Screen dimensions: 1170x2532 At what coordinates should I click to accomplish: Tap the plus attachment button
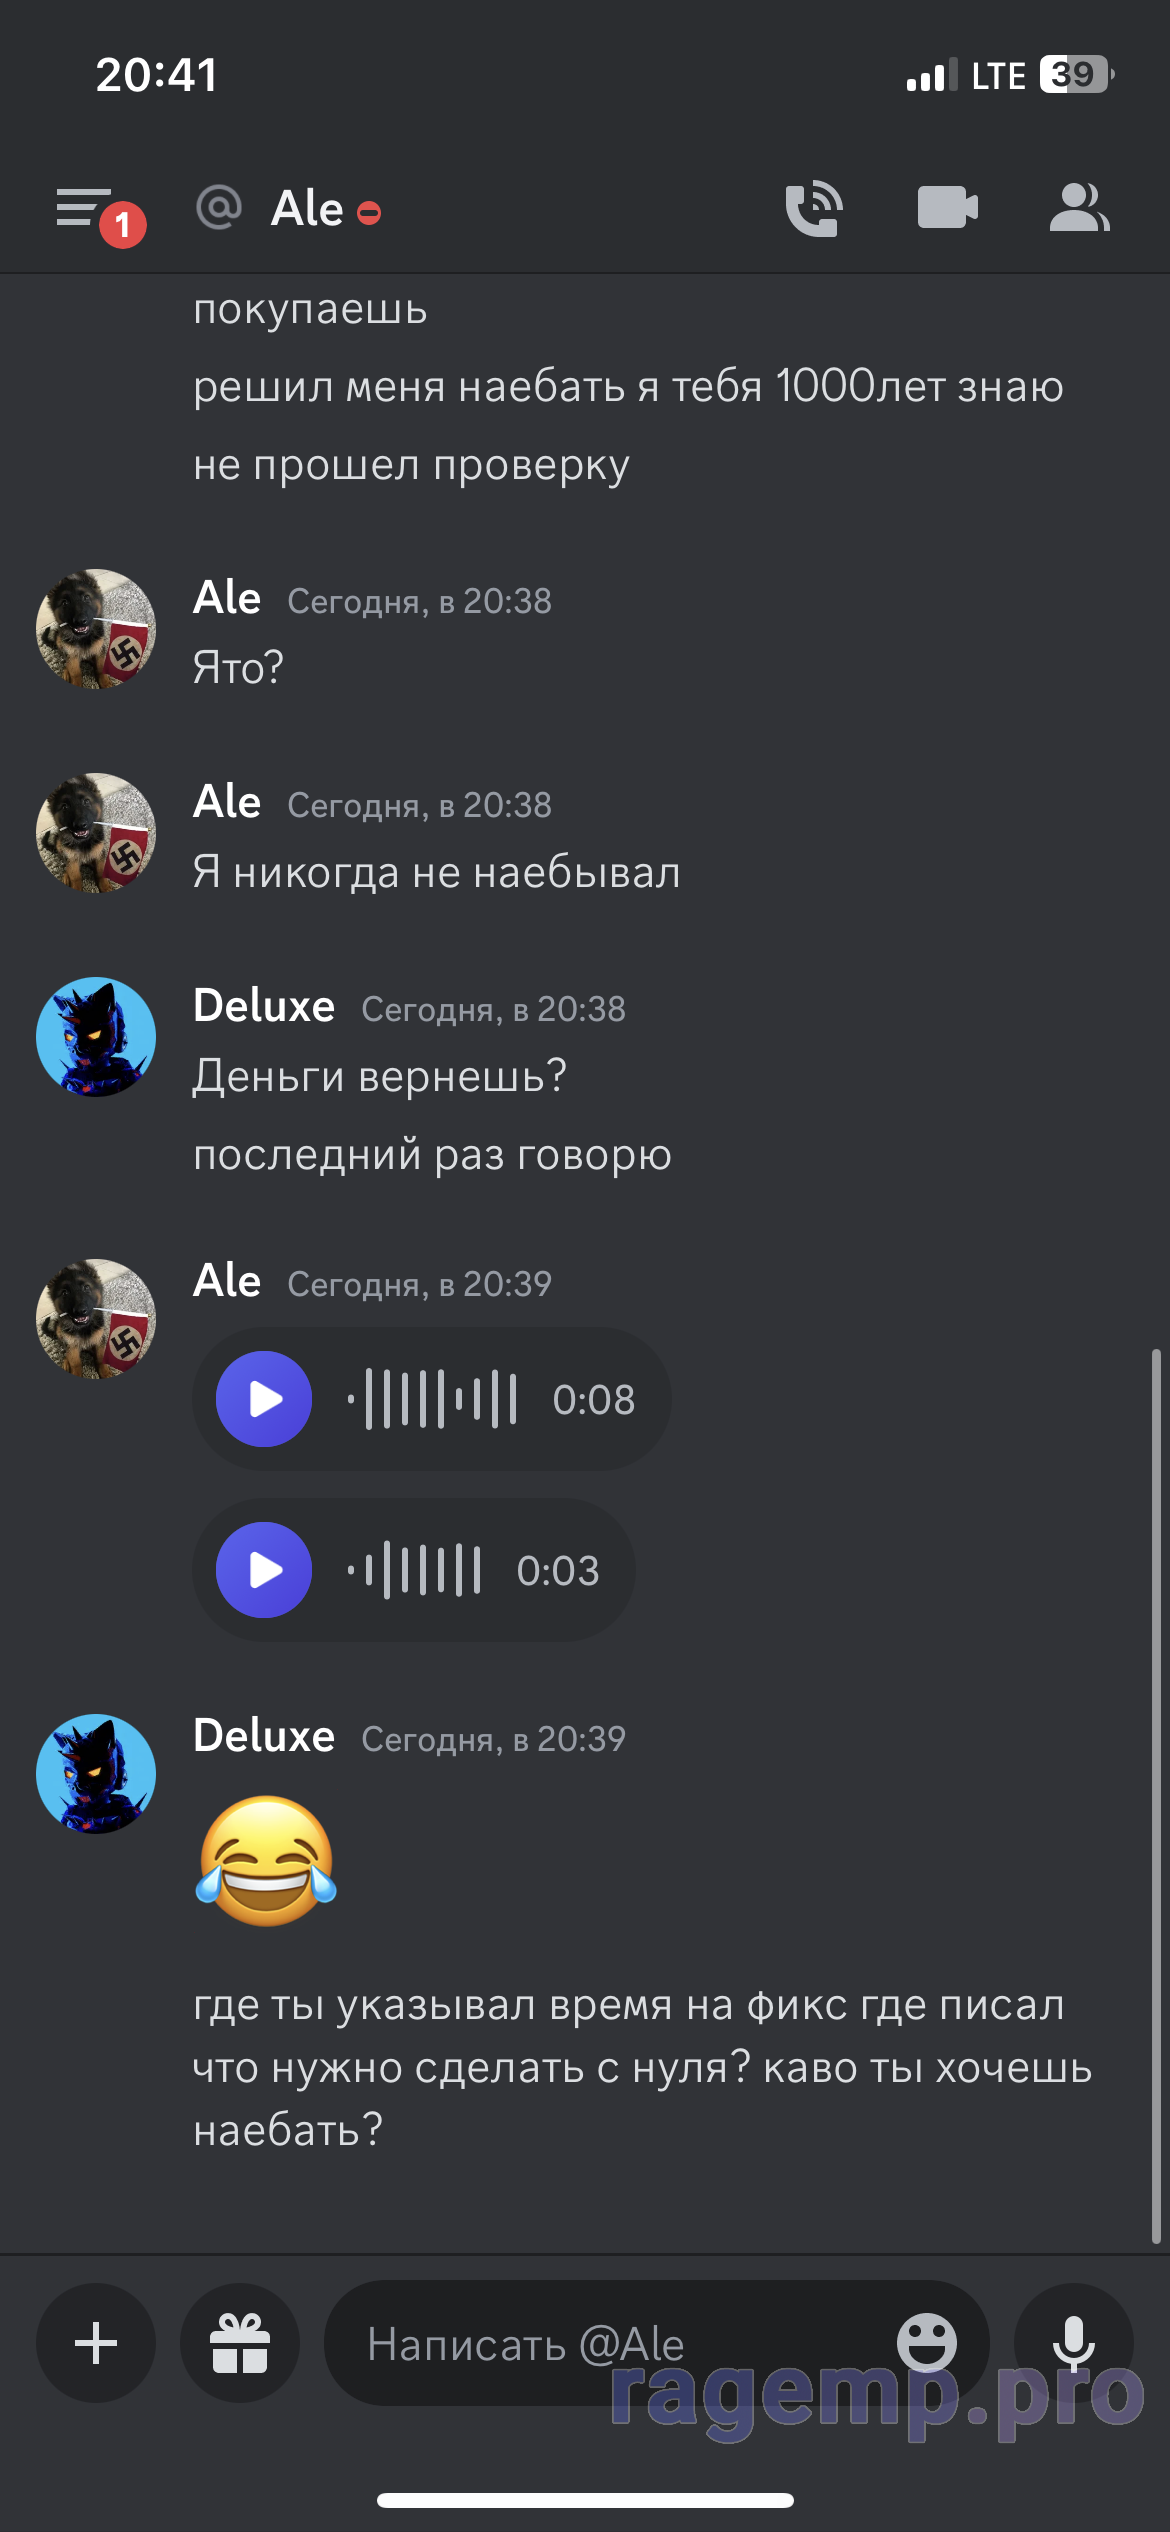96,2343
